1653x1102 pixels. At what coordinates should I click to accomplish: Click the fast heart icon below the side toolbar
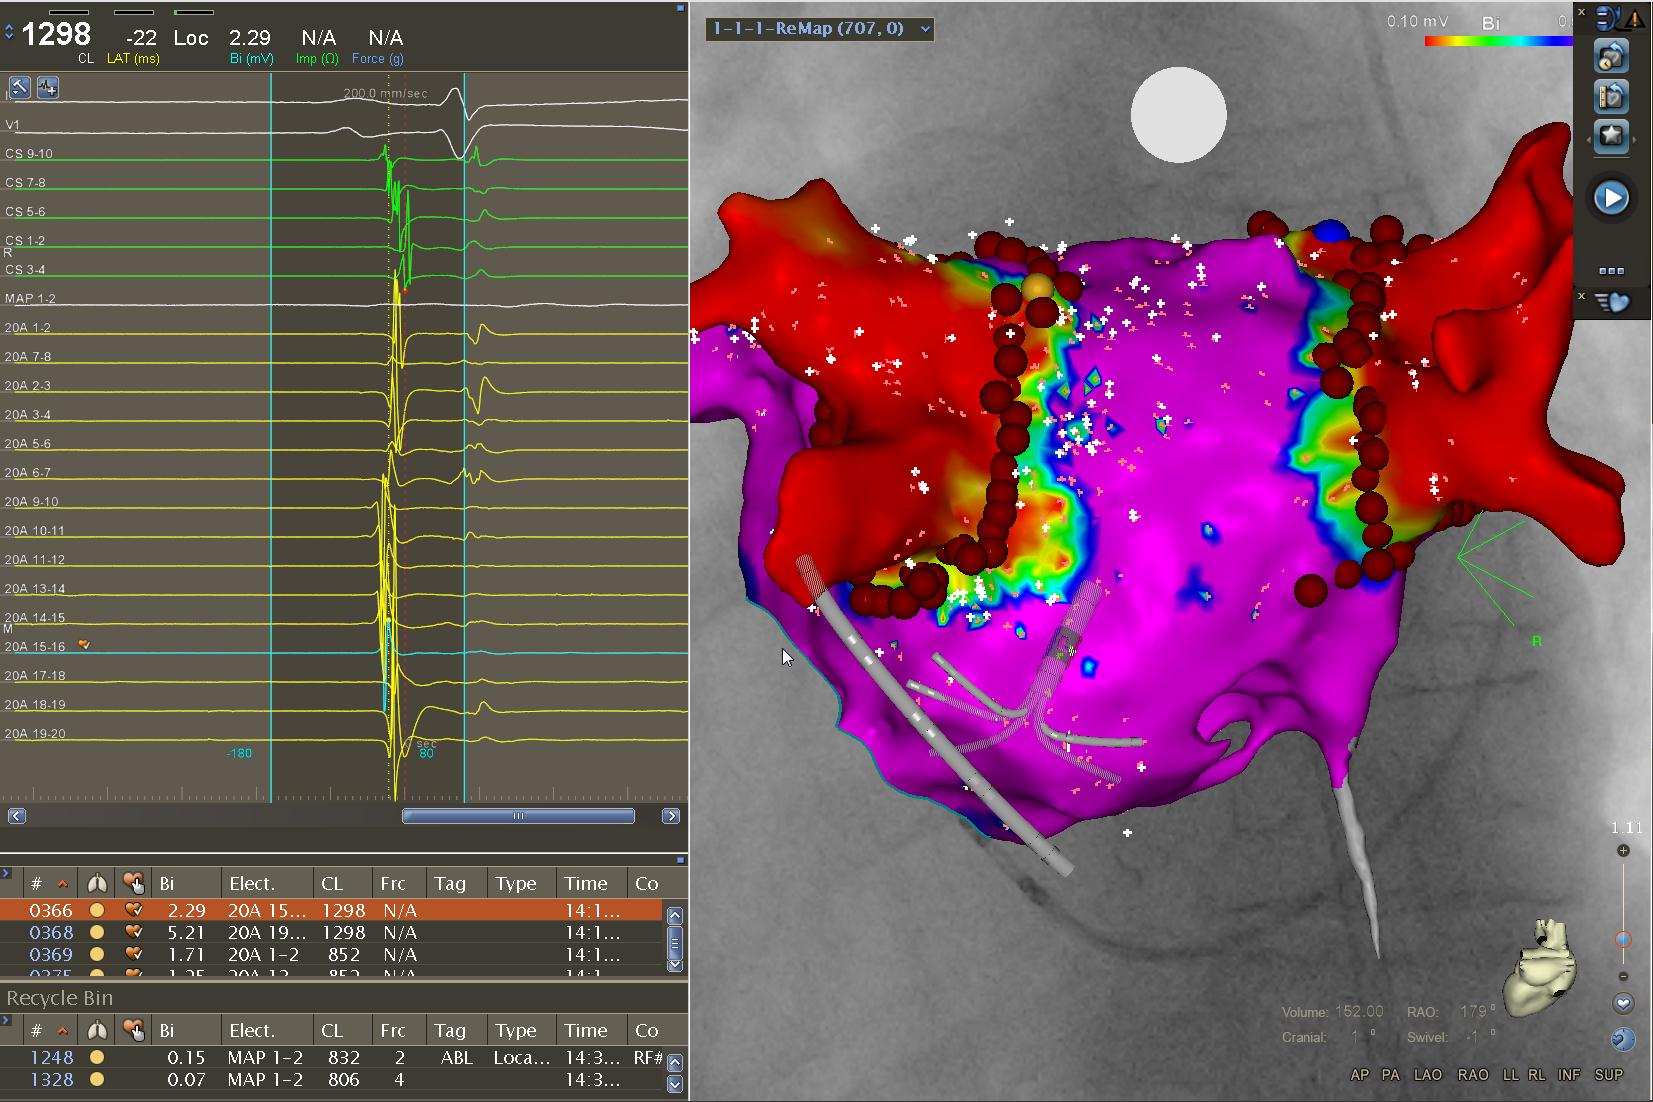pos(1611,301)
